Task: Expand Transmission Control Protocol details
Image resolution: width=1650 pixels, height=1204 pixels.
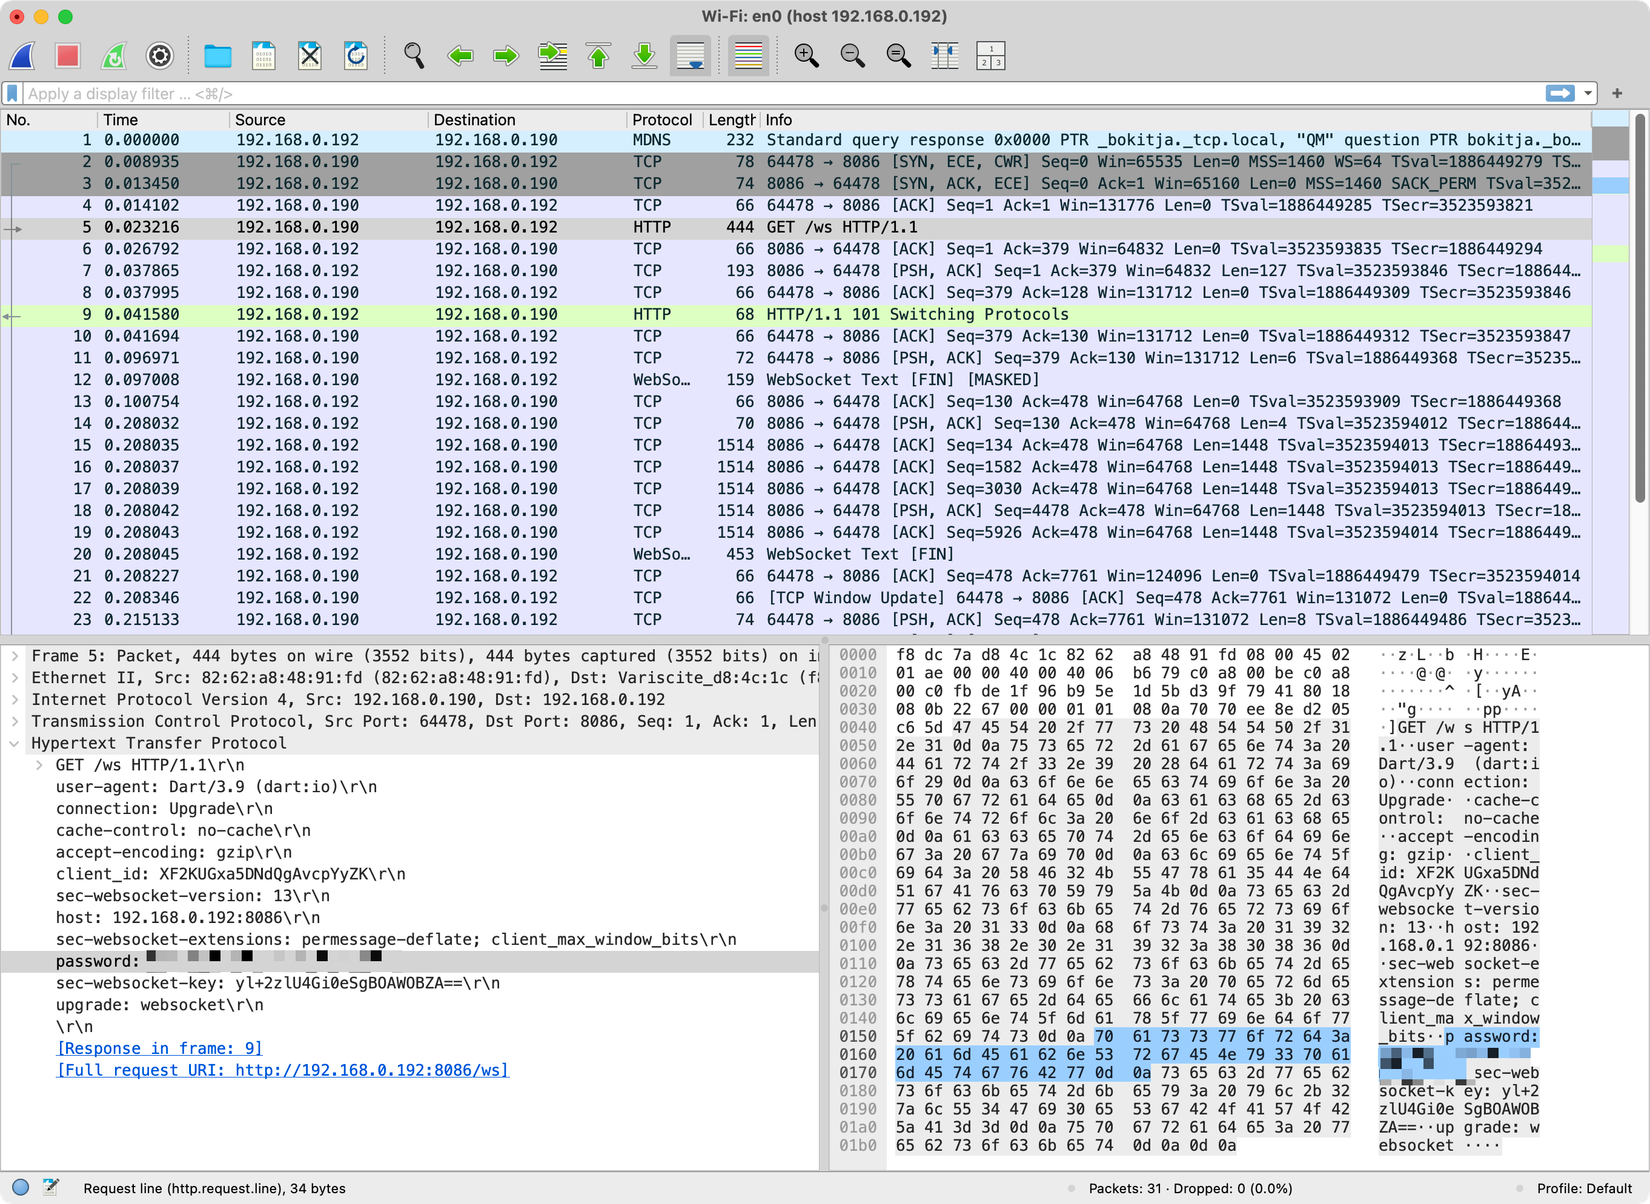Action: [15, 721]
